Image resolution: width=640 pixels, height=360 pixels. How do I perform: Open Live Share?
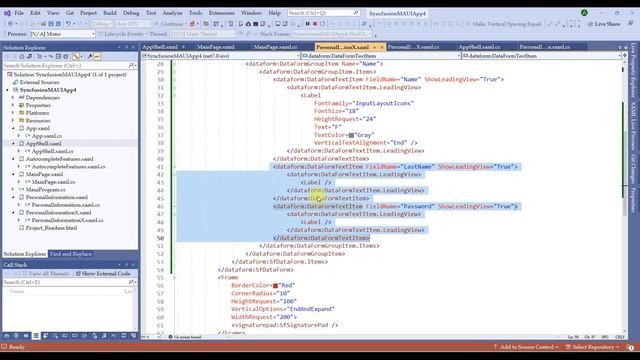(604, 24)
